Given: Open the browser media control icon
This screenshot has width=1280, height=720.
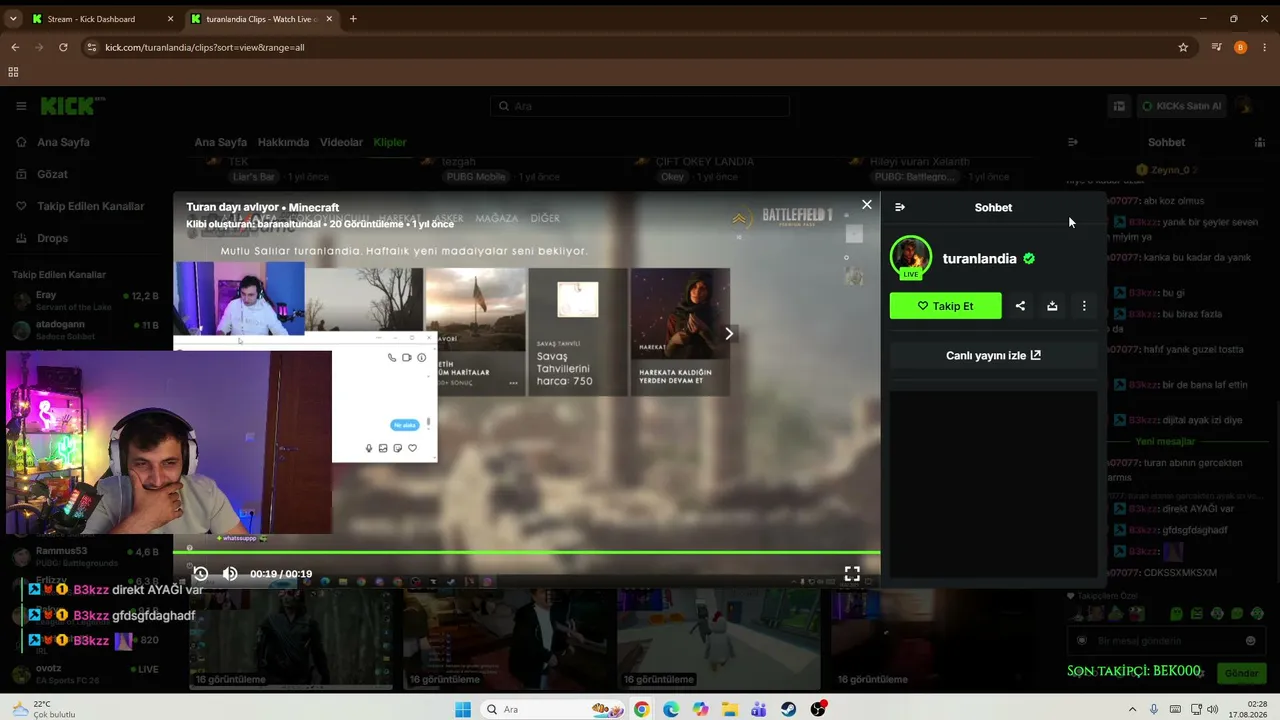Looking at the screenshot, I should (x=1217, y=47).
